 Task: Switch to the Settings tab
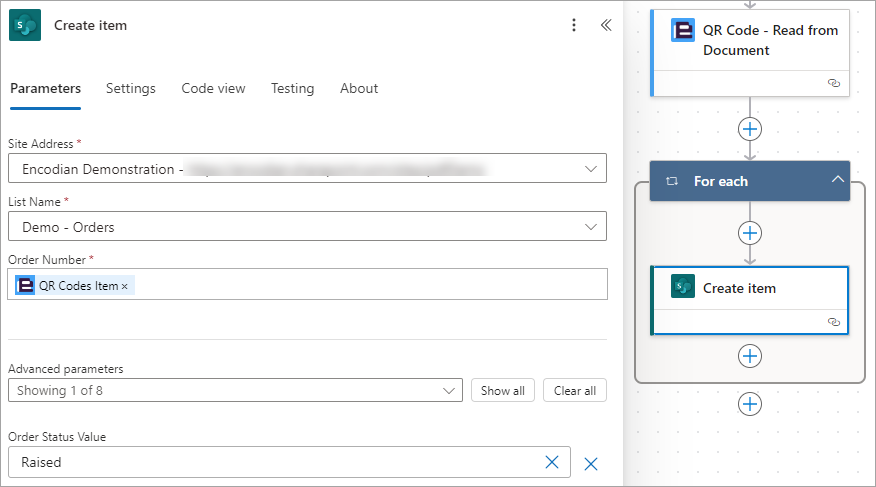click(131, 88)
